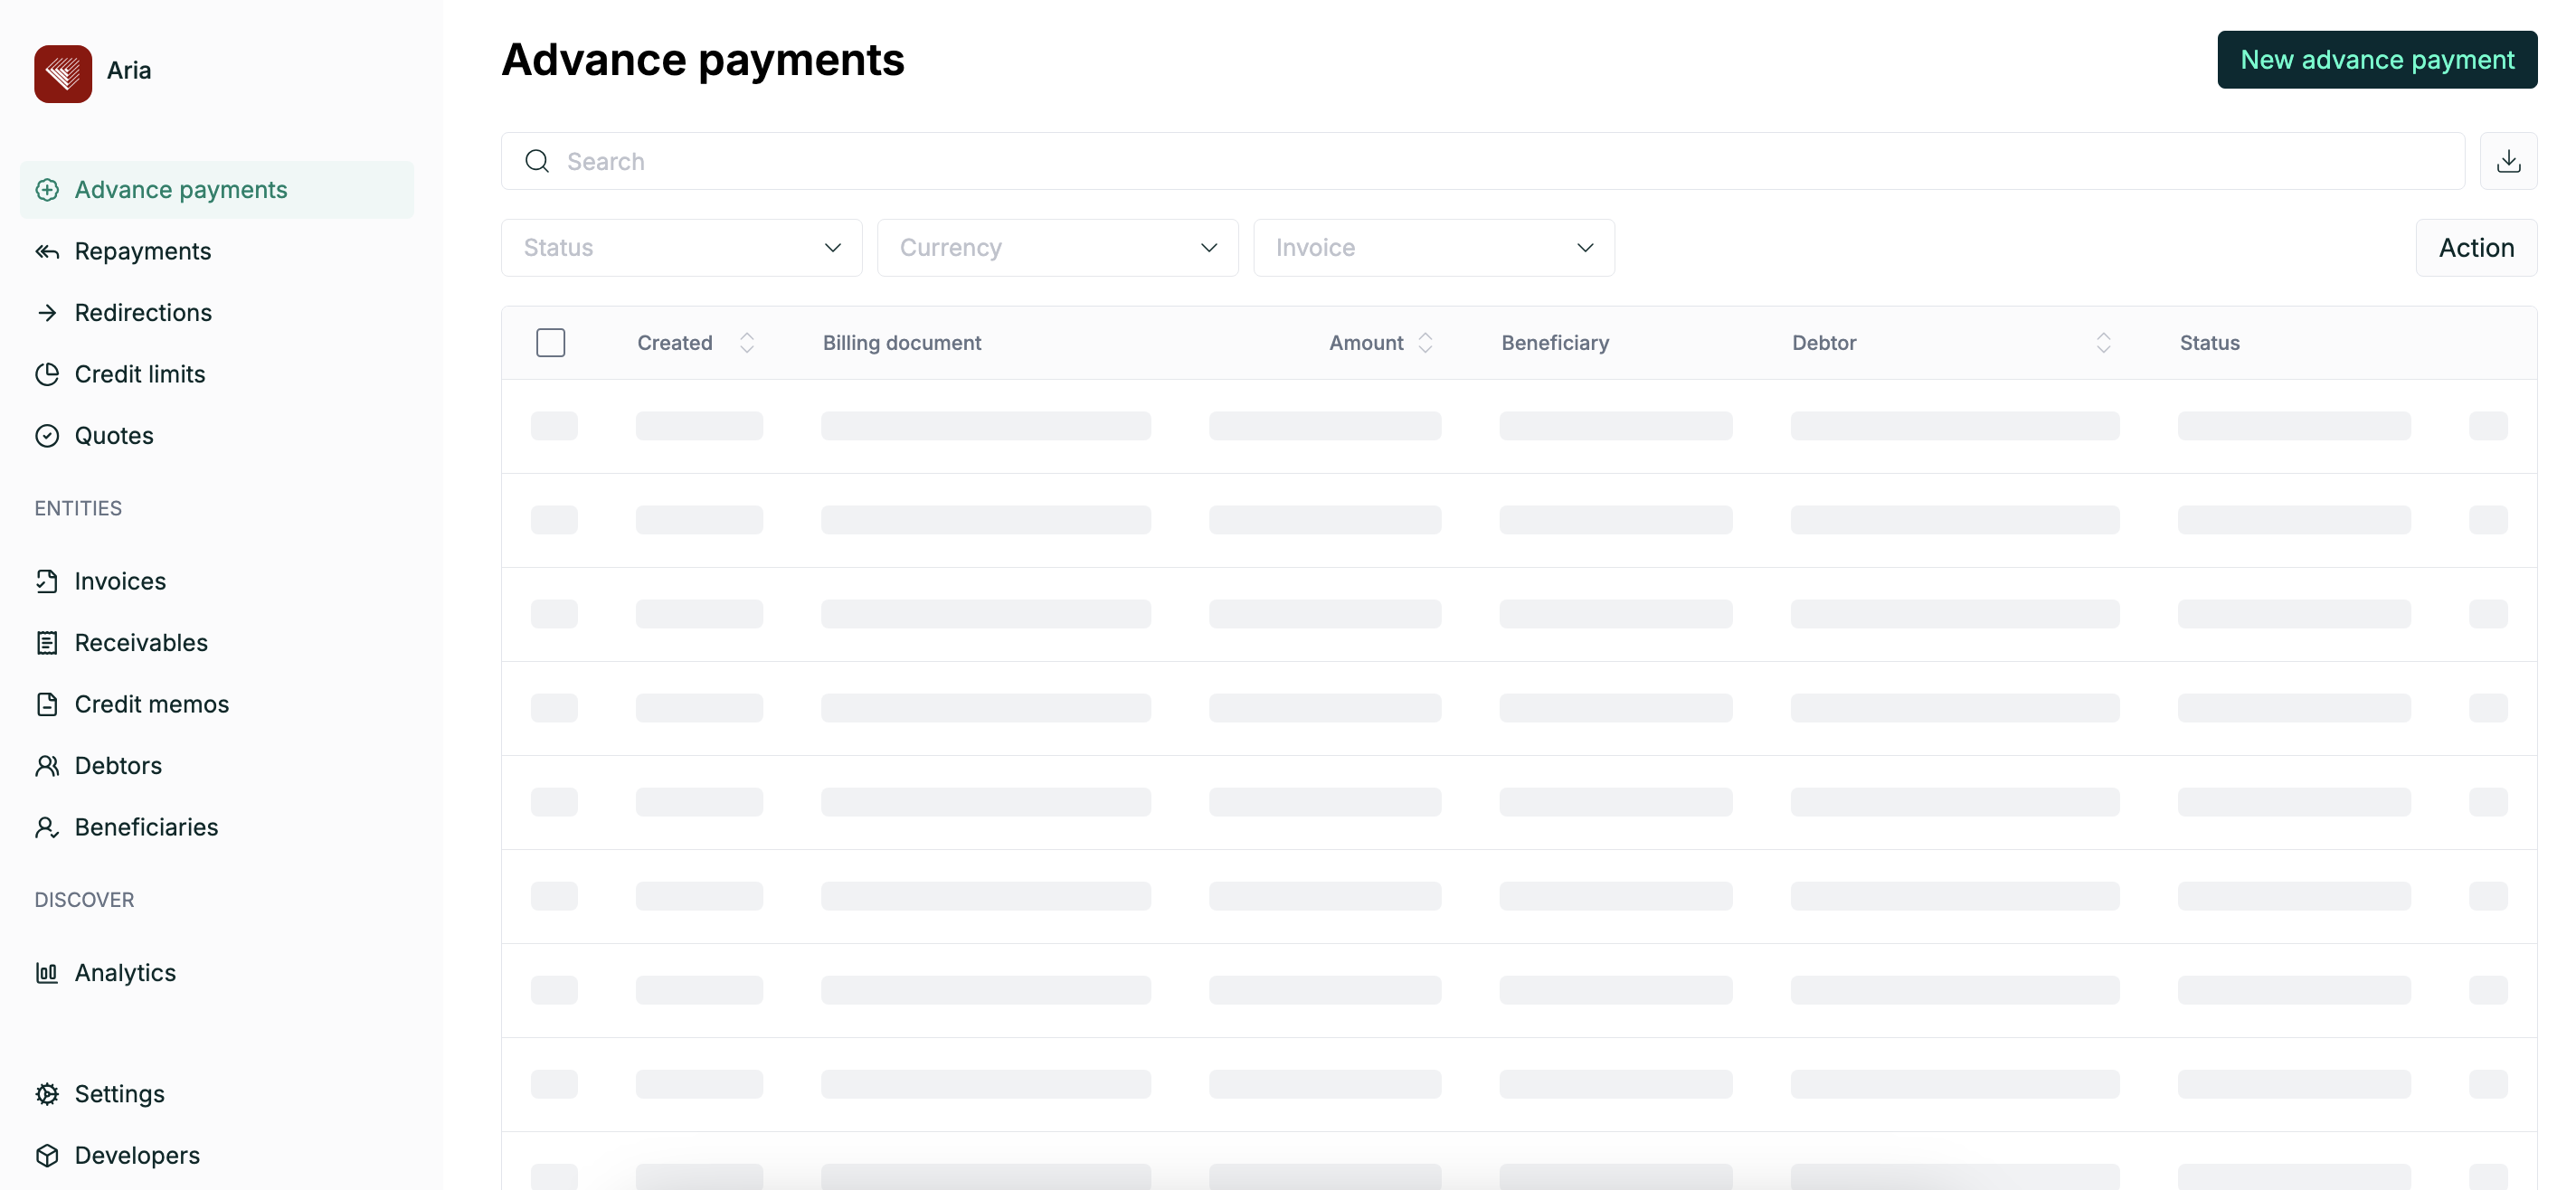Click the Debtor column header label
The height and width of the screenshot is (1190, 2576).
click(x=1824, y=343)
